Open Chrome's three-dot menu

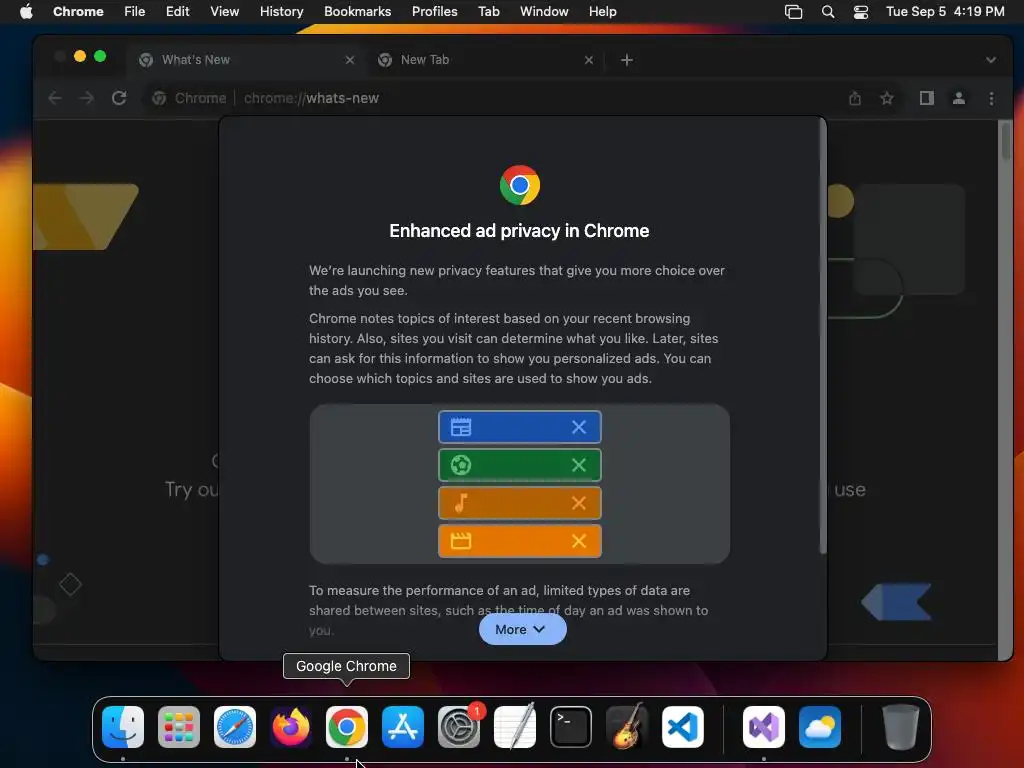tap(991, 98)
